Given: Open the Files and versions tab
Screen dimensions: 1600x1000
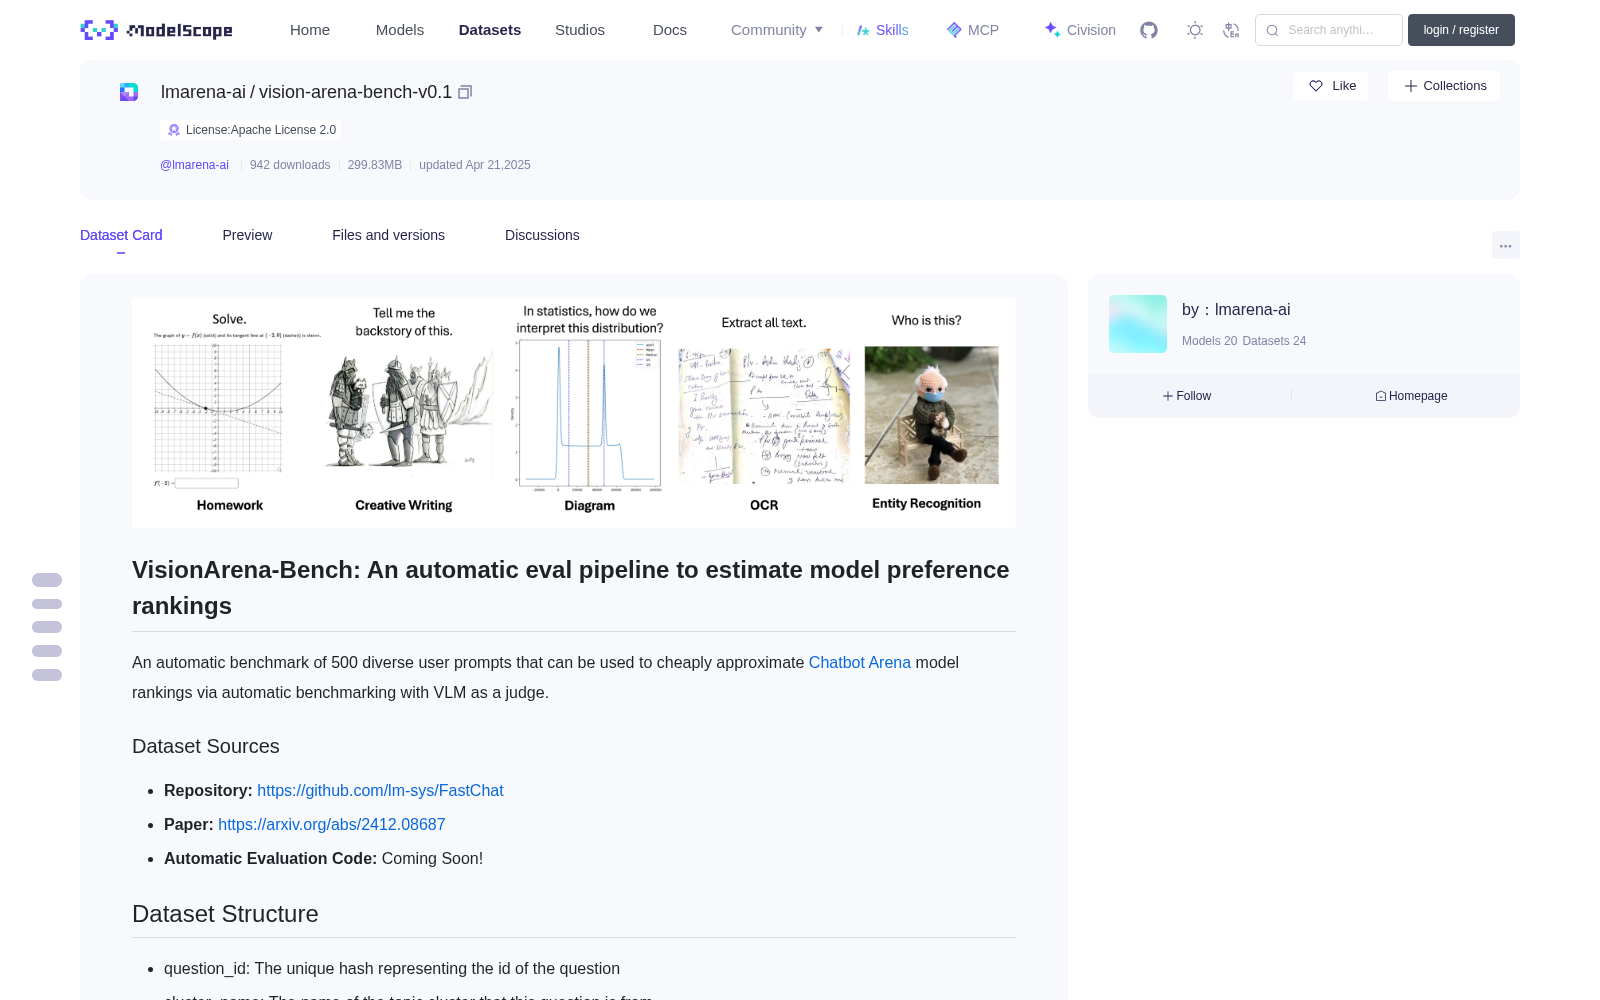Looking at the screenshot, I should click(388, 235).
